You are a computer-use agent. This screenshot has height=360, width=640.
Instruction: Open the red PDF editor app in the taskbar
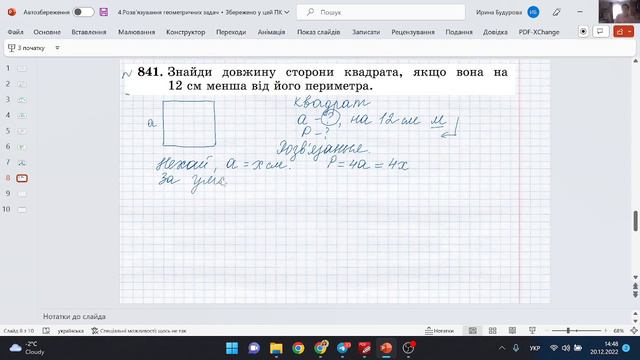364,348
